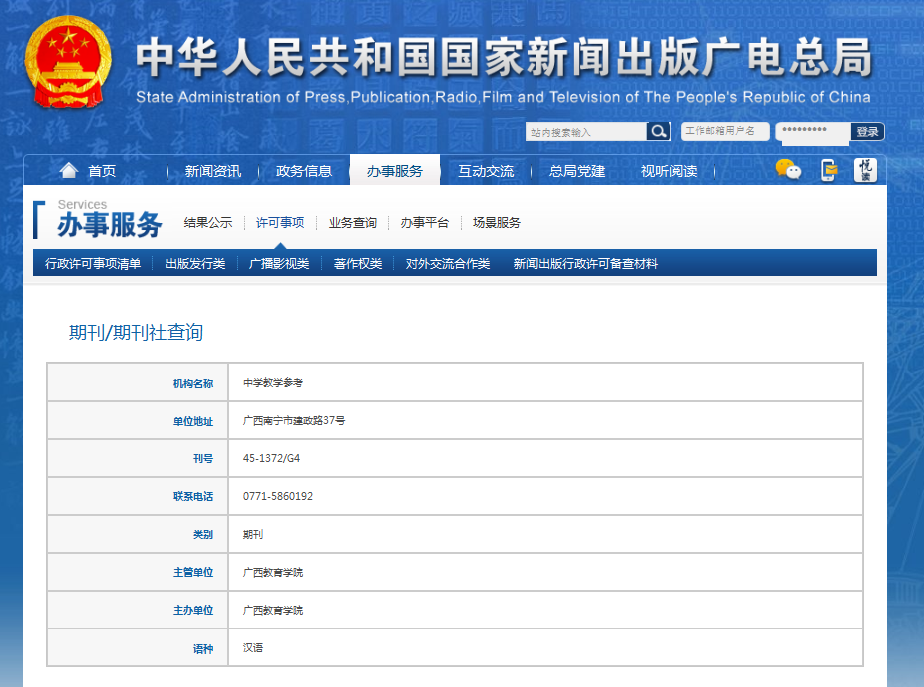Focus the mailbox password field
The image size is (924, 687).
(x=813, y=131)
